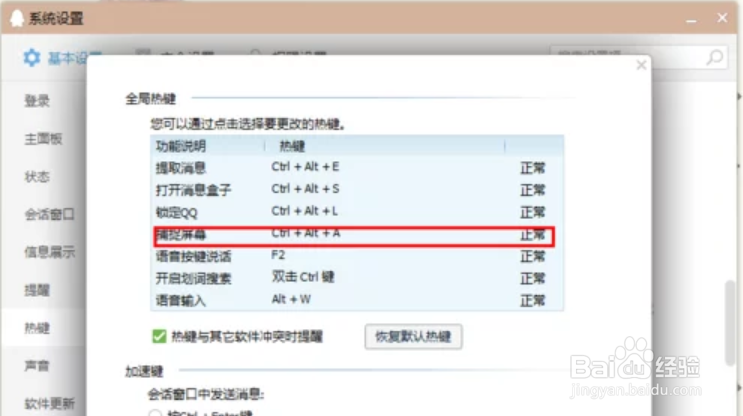Viewport: 743px width, 416px height.
Task: Close the inner hotkey panel
Action: pos(641,65)
